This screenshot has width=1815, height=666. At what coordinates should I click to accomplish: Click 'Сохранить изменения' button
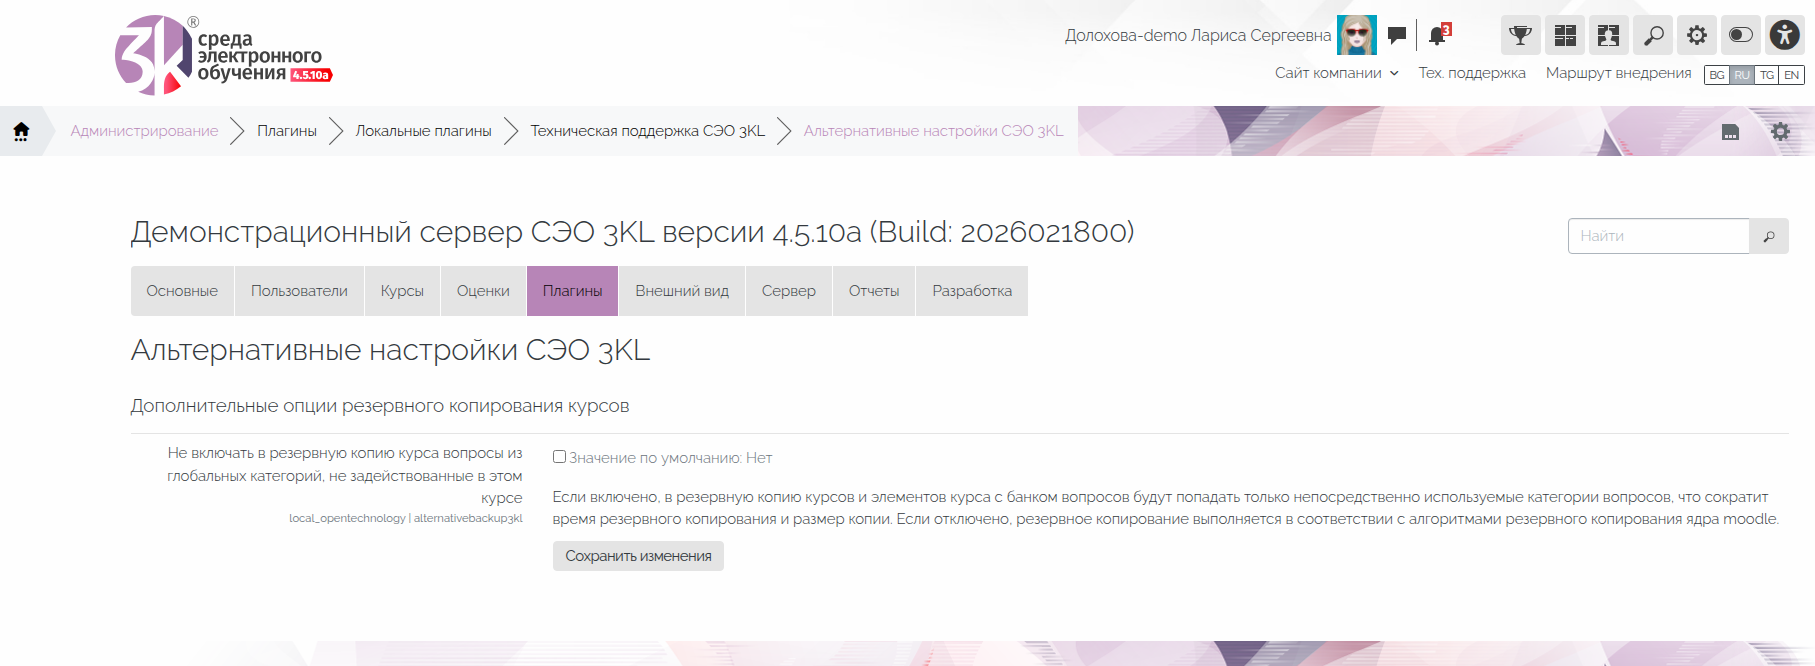638,556
